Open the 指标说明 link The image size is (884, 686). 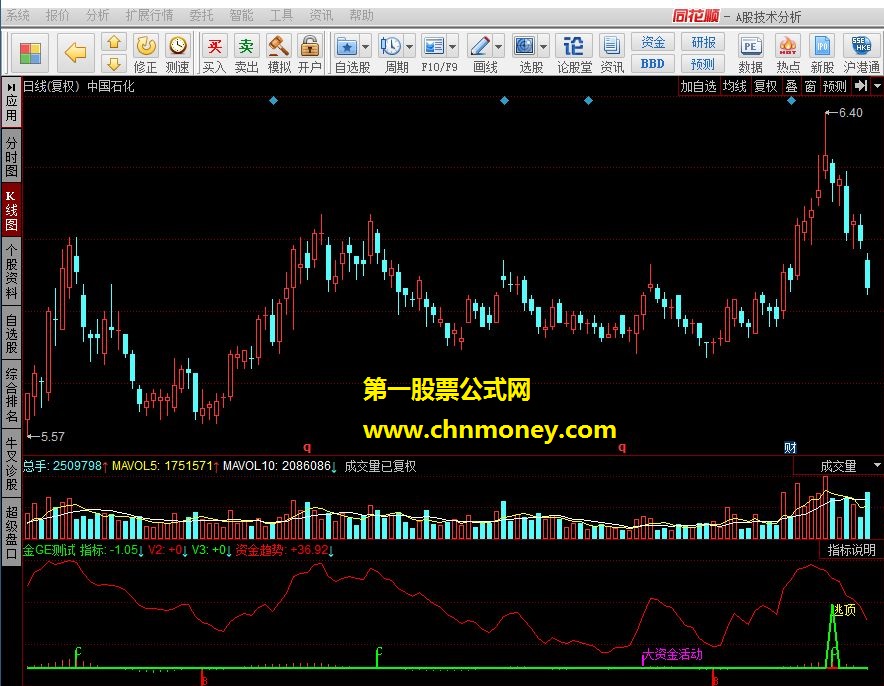851,550
